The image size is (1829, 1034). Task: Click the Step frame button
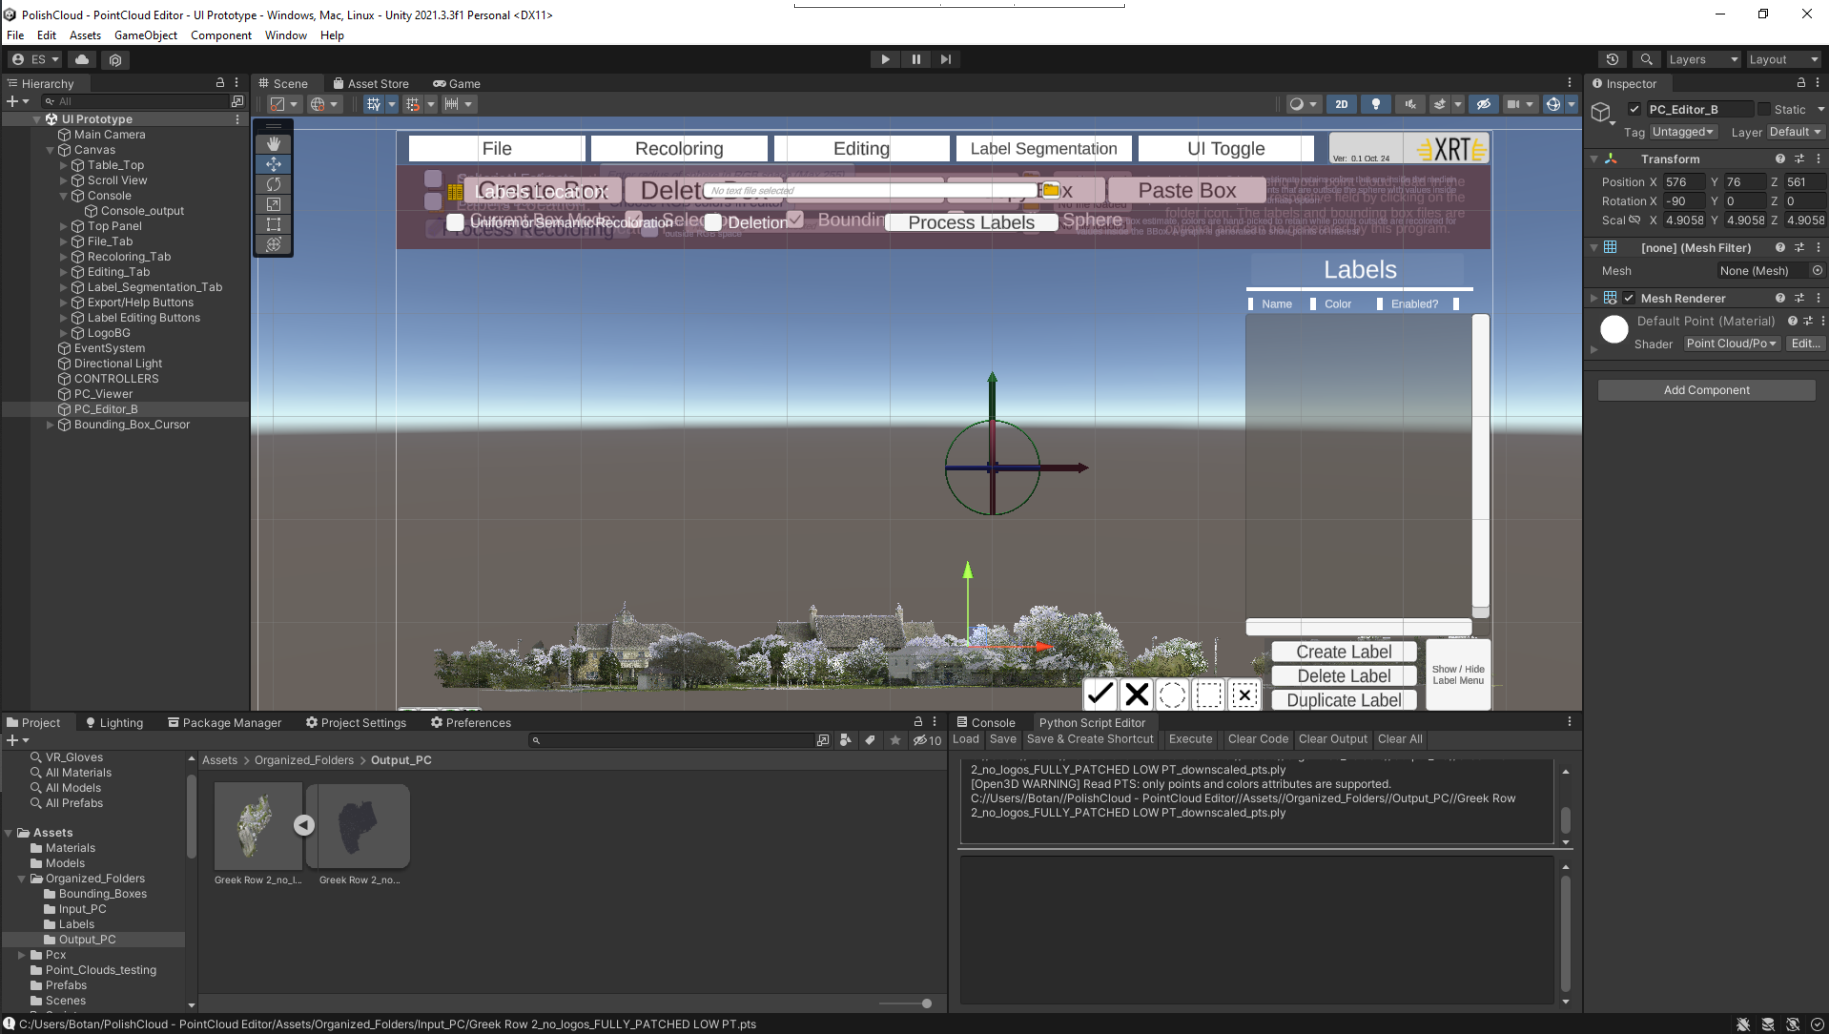(x=946, y=60)
